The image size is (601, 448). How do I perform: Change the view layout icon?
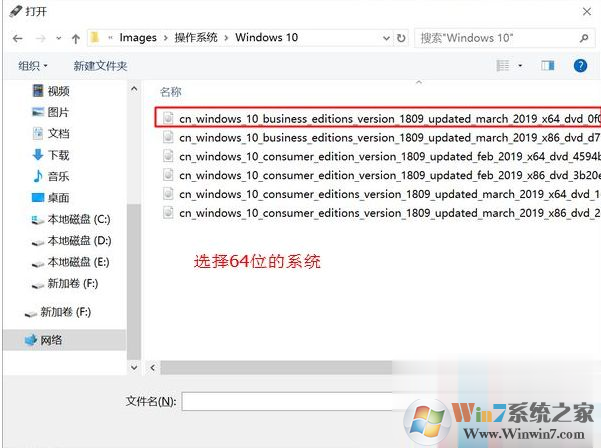click(x=503, y=66)
